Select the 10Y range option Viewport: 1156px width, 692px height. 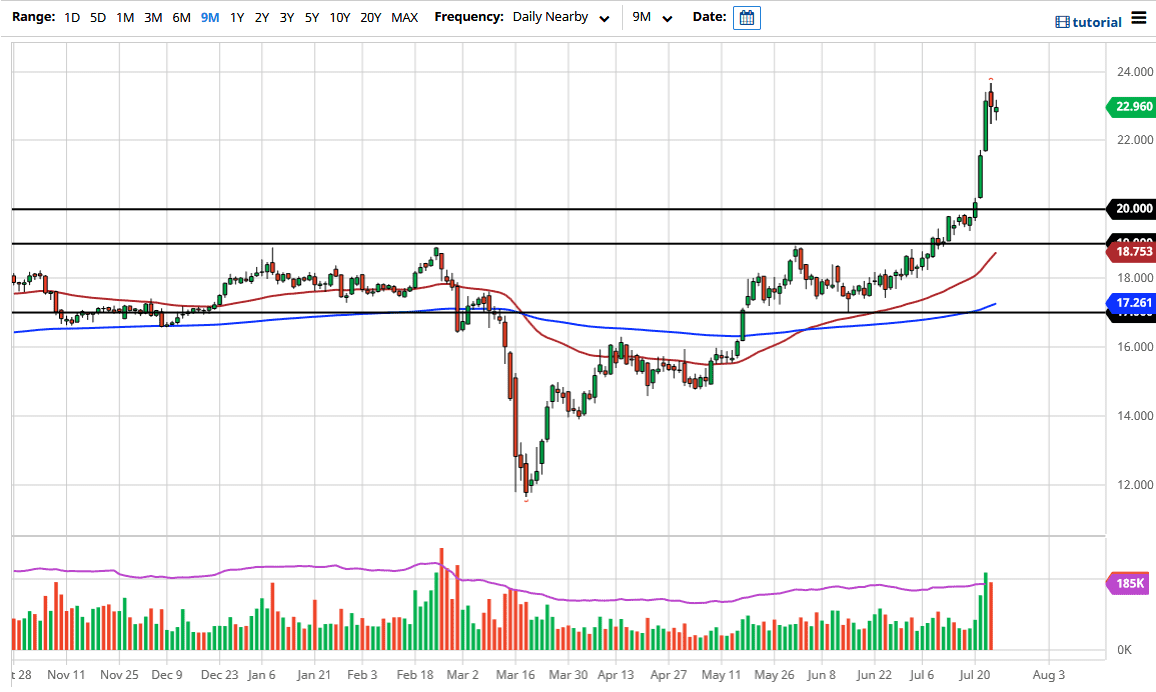(340, 17)
